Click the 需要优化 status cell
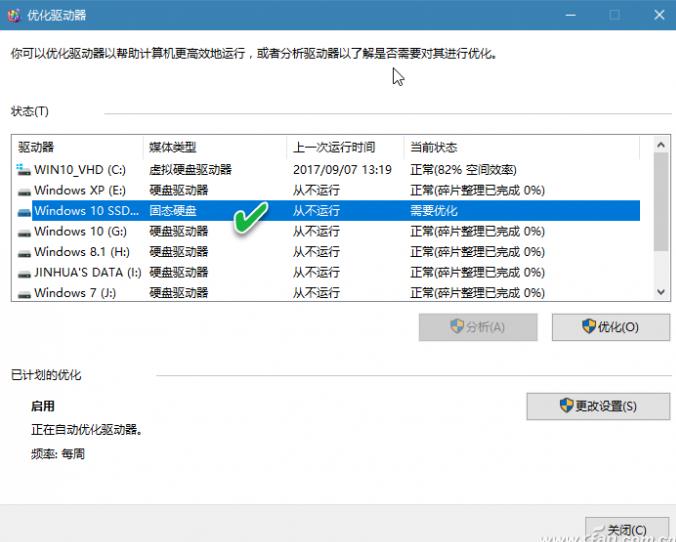This screenshot has width=676, height=542. (434, 210)
